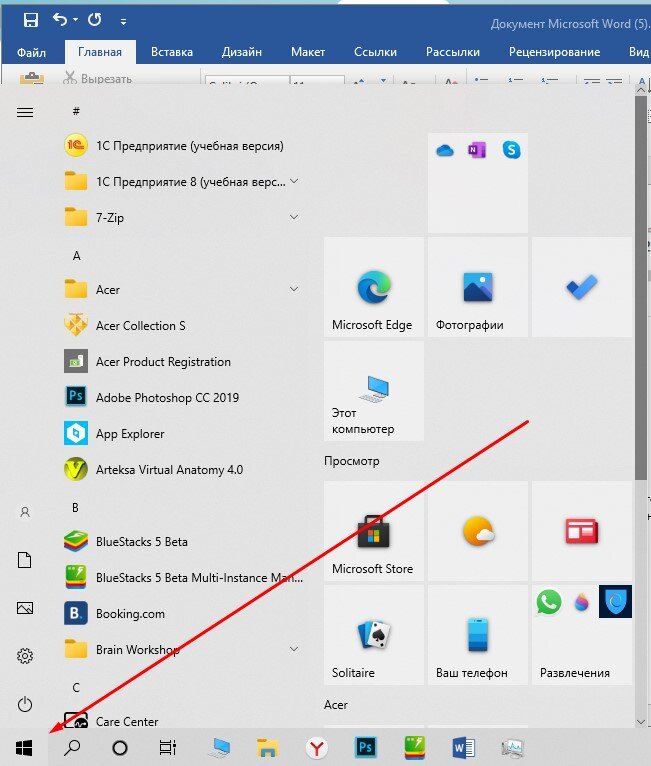The height and width of the screenshot is (766, 651).
Task: Expand Start menu hamburger navigation
Action: [25, 112]
